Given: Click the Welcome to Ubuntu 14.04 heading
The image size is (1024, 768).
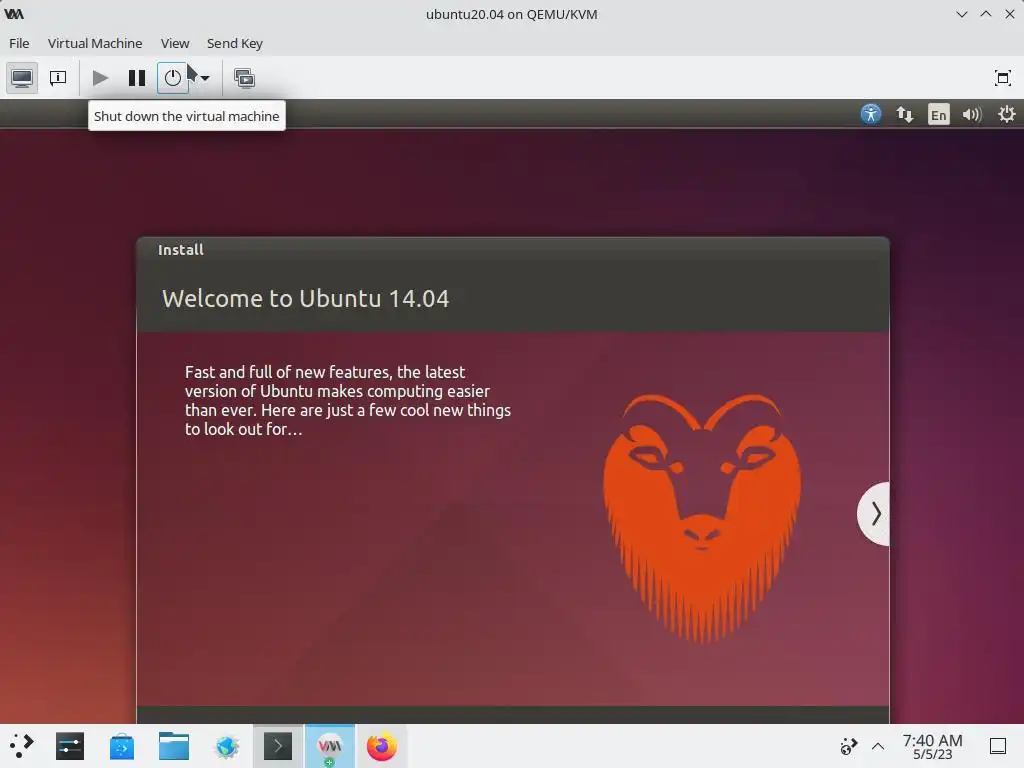Looking at the screenshot, I should (306, 298).
